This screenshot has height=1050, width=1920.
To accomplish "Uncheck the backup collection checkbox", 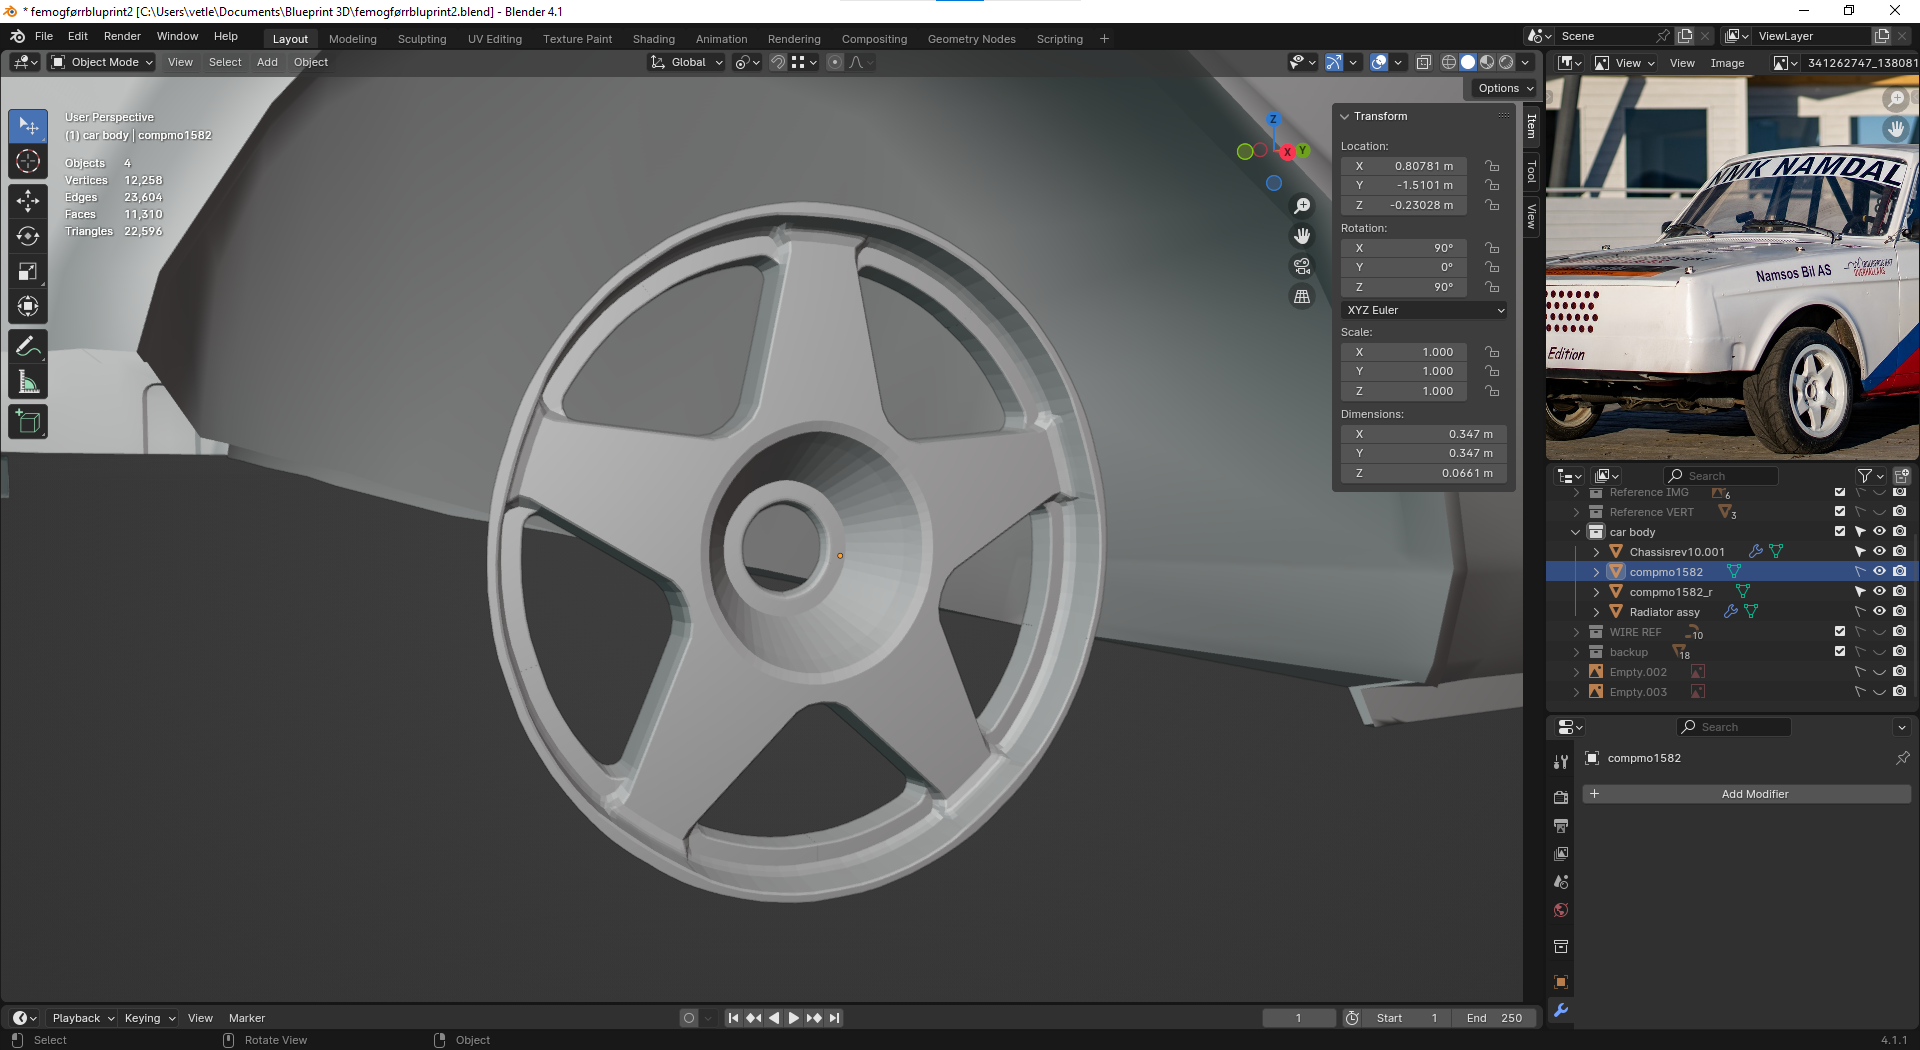I will pos(1840,651).
